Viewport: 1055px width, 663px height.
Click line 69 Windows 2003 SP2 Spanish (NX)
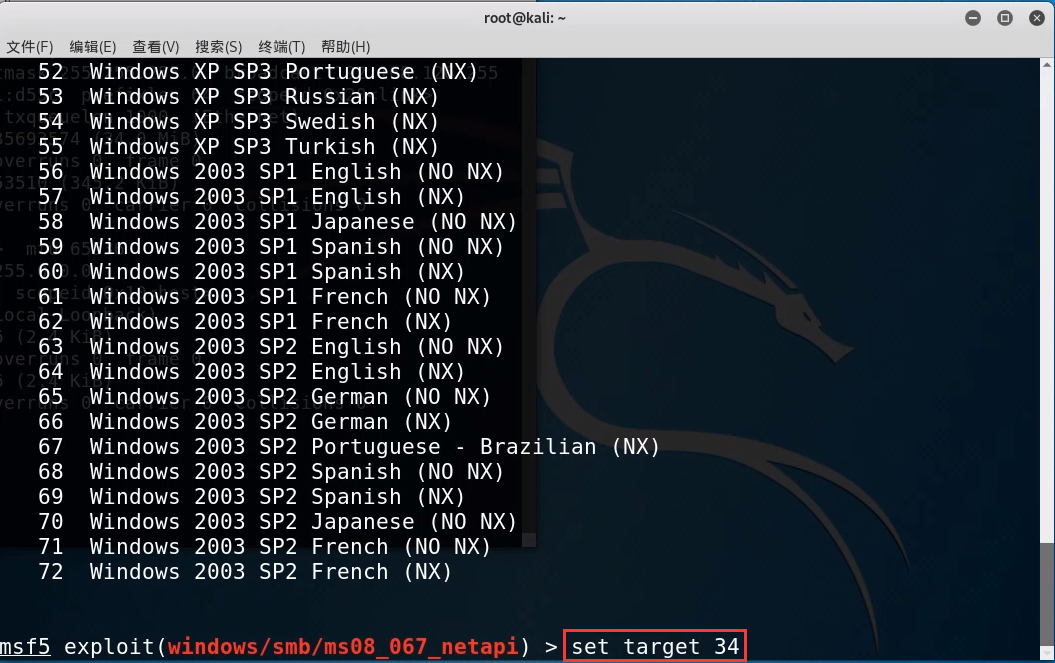tap(251, 496)
